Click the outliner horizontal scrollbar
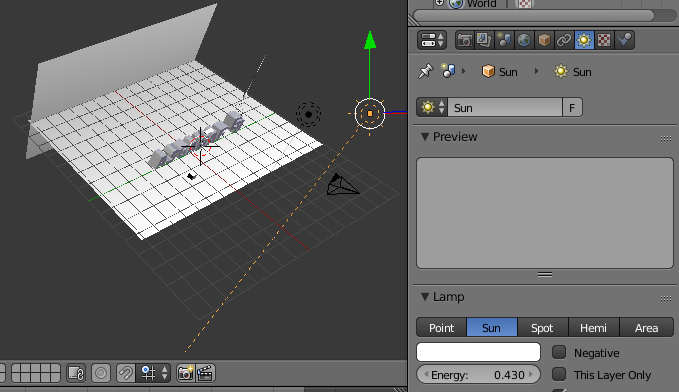This screenshot has height=392, width=679. coord(534,16)
